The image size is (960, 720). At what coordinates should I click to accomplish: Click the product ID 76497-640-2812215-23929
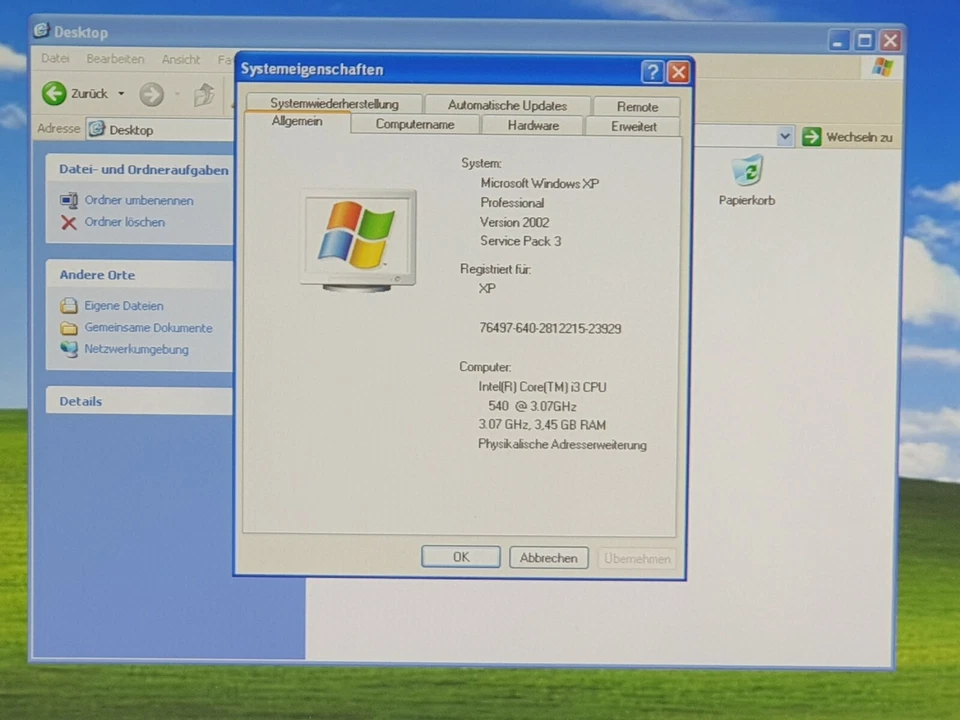tap(550, 328)
